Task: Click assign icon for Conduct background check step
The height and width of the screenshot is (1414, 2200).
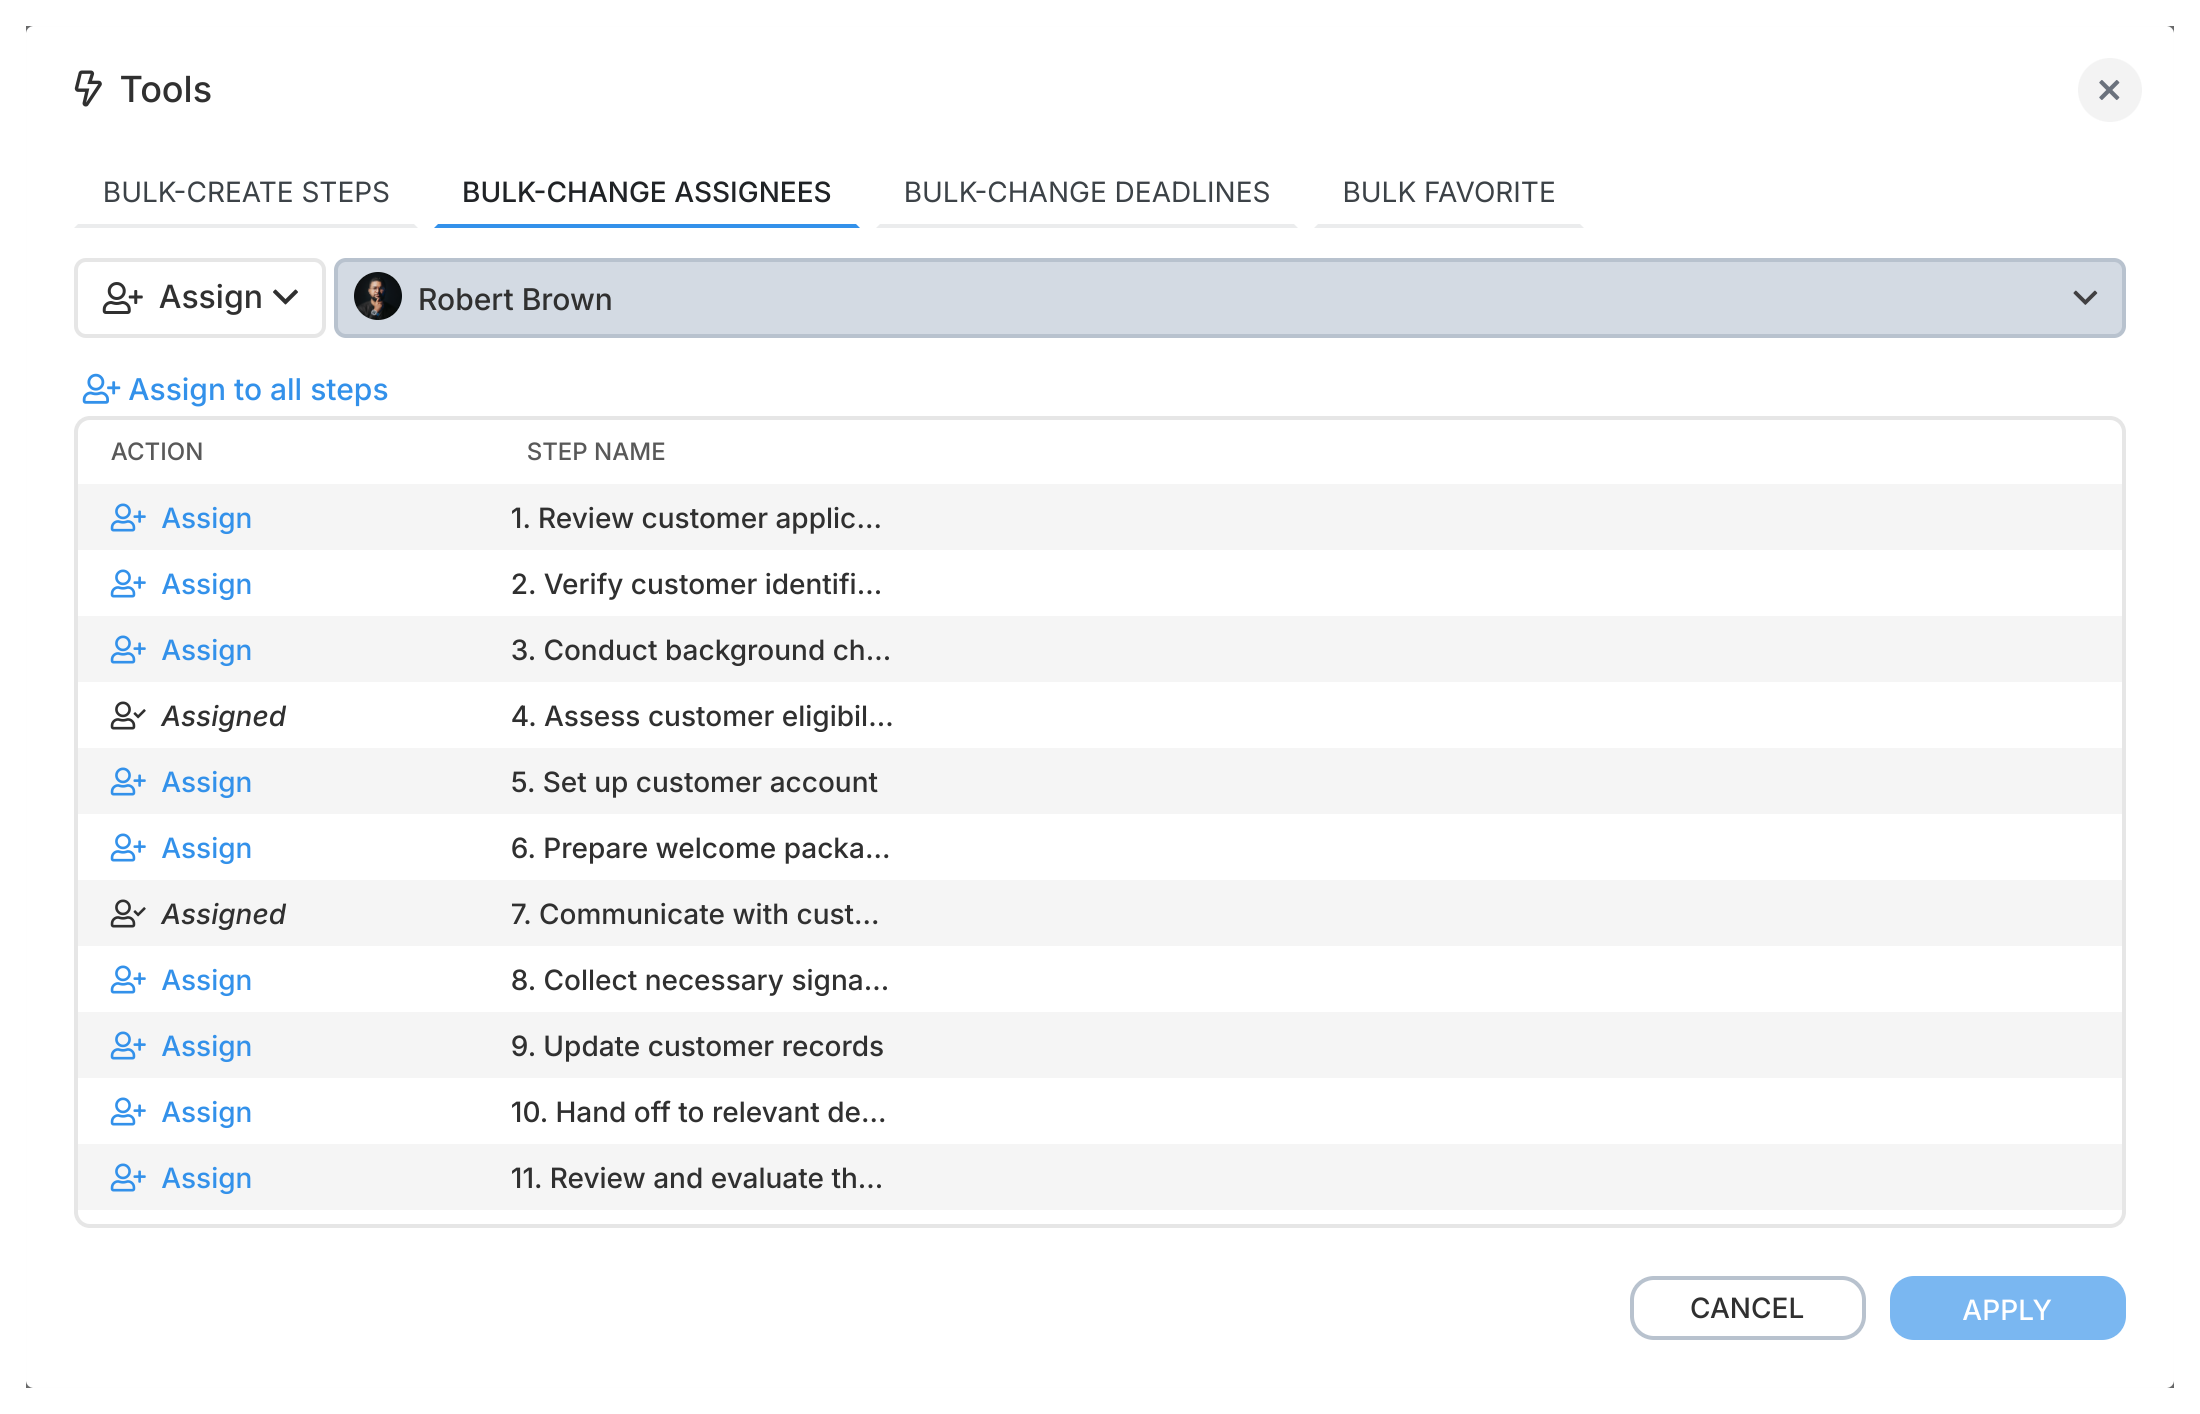Action: 127,650
